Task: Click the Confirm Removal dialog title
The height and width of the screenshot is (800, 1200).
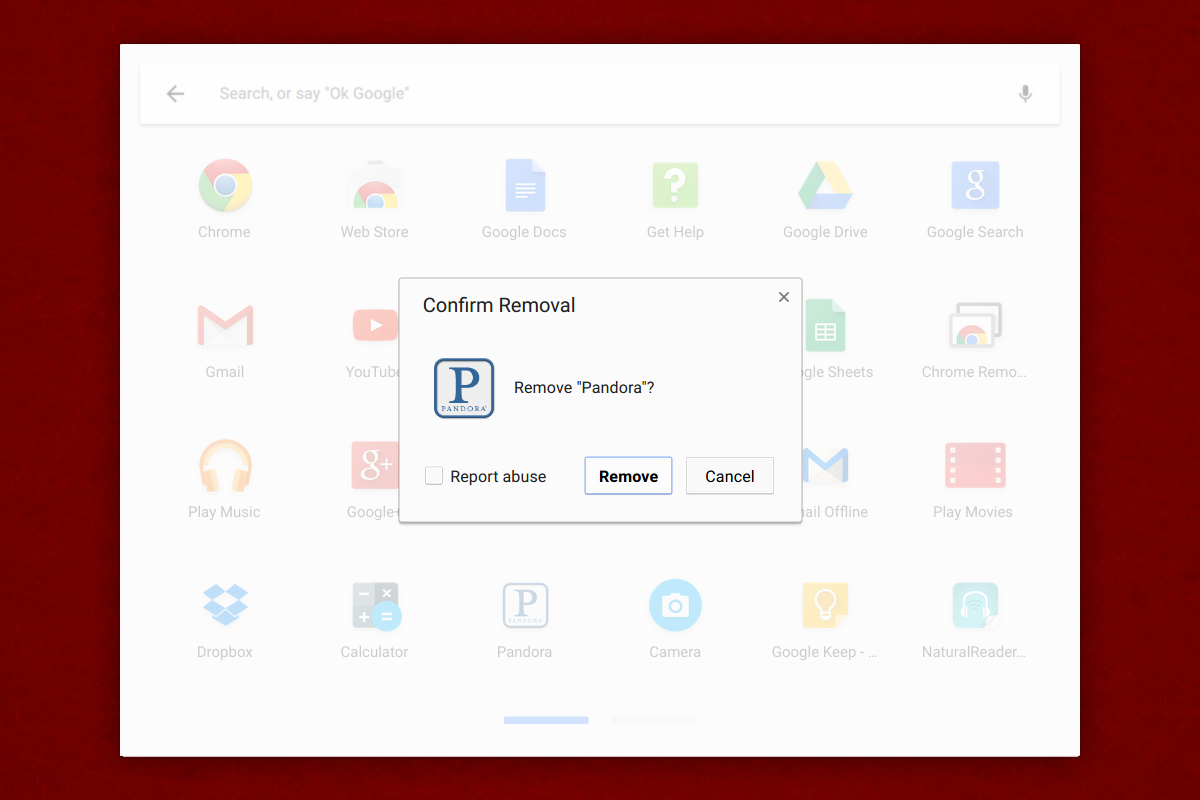Action: tap(499, 306)
